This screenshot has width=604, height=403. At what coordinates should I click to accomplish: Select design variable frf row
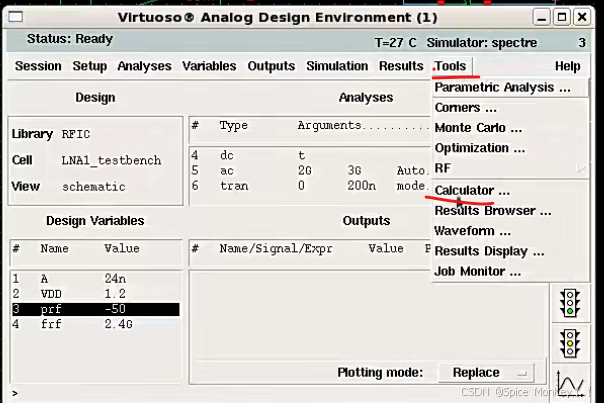(96, 324)
